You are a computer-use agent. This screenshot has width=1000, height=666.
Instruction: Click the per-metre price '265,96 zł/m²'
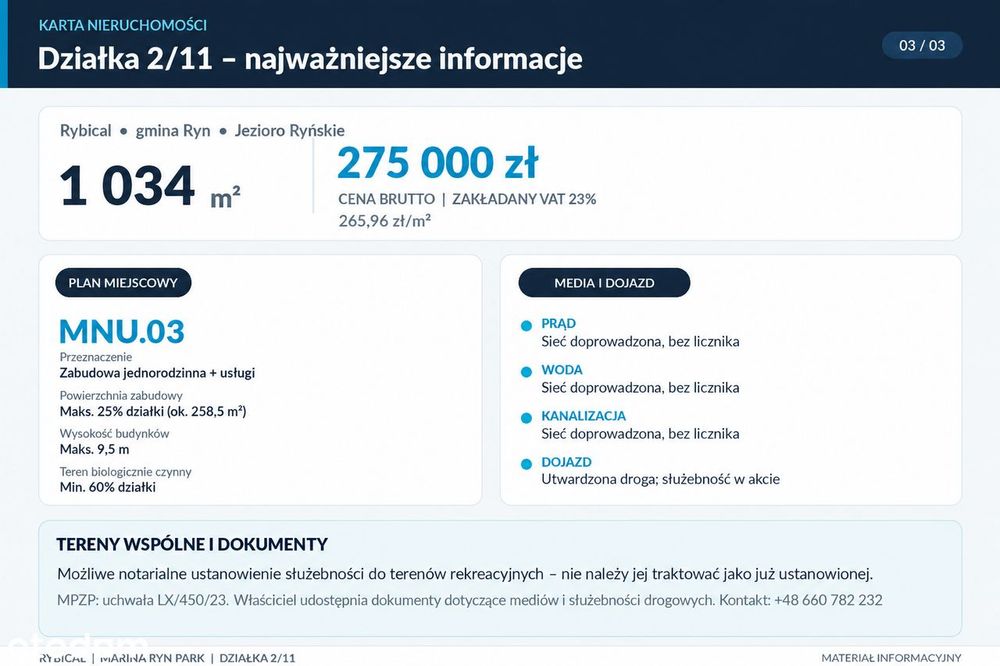[x=385, y=221]
